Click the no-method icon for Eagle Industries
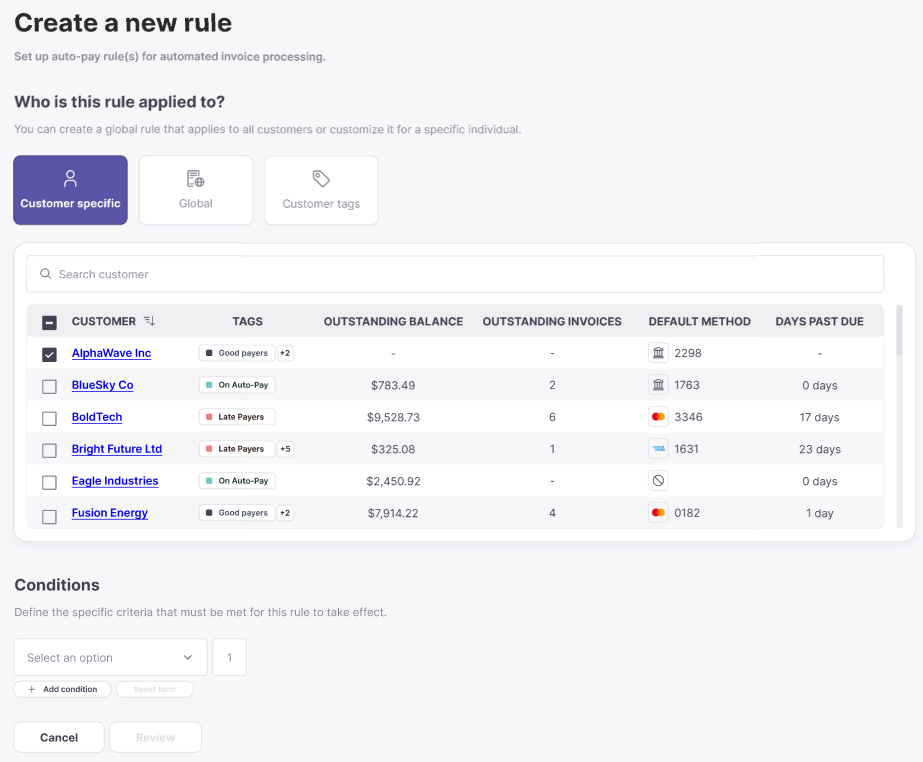 pyautogui.click(x=658, y=481)
